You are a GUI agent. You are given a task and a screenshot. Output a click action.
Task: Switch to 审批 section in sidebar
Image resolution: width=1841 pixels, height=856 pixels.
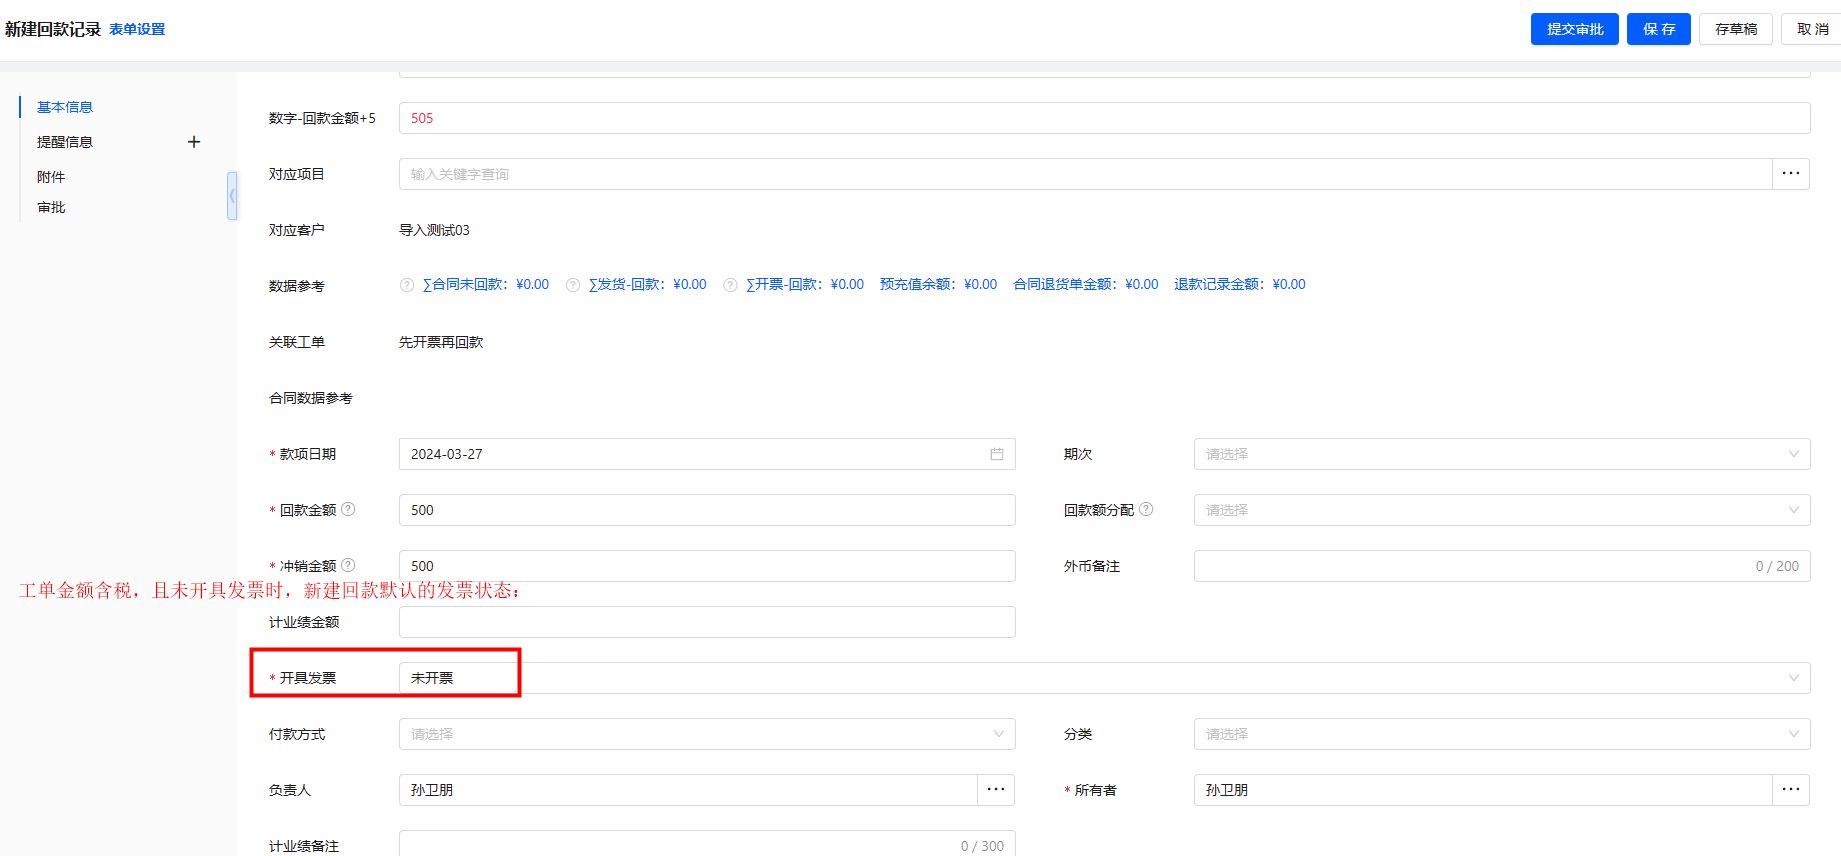(x=51, y=207)
